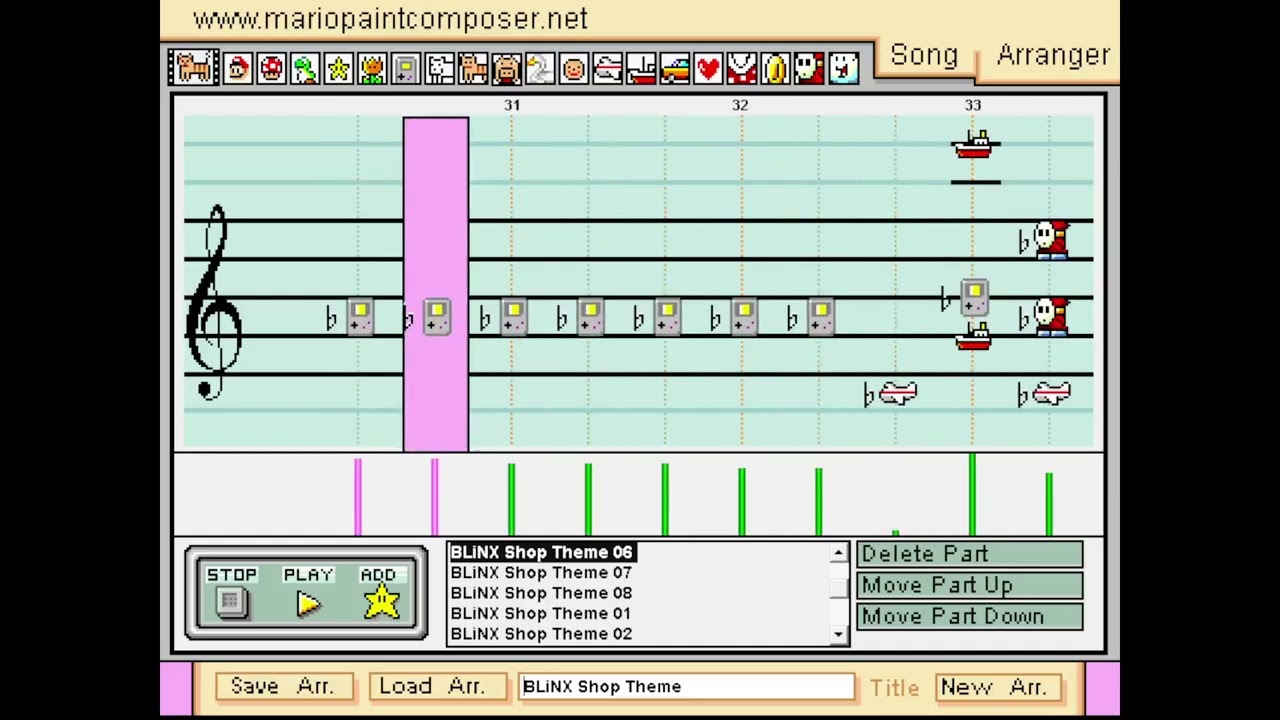Select the Mushroom instrument icon
The image size is (1280, 720).
coord(271,68)
